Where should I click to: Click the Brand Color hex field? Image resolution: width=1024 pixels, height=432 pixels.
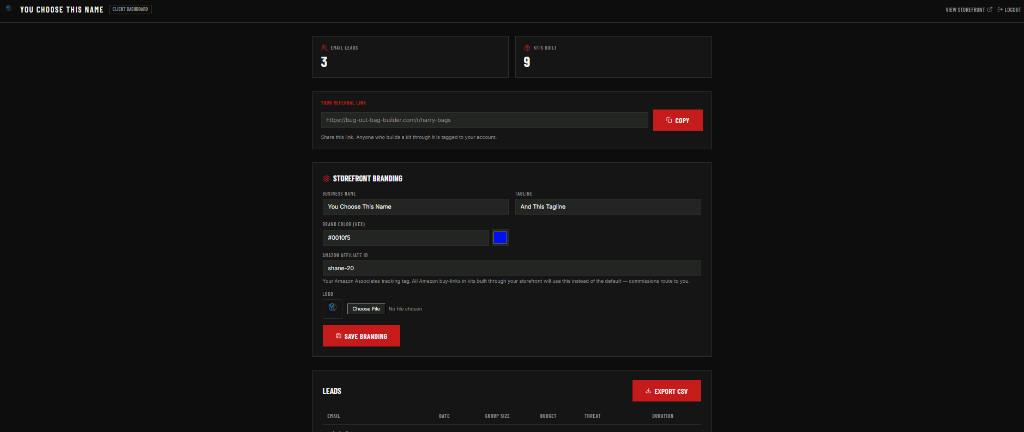click(406, 238)
